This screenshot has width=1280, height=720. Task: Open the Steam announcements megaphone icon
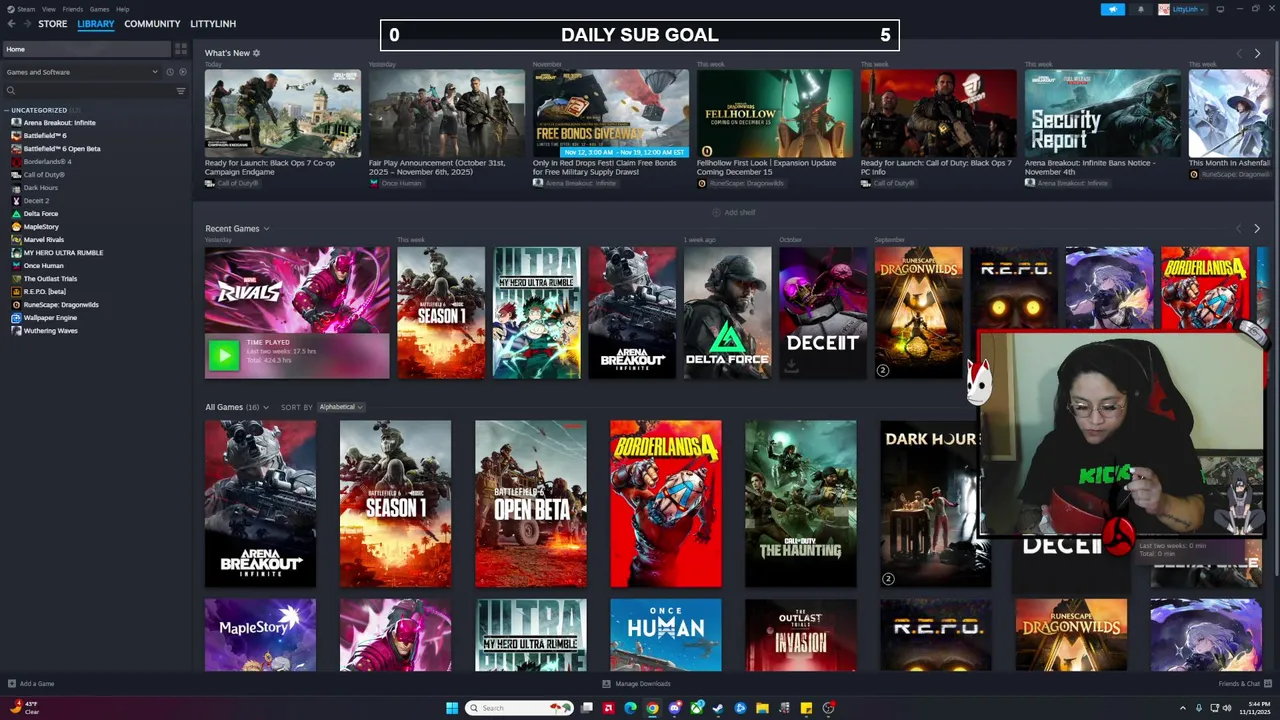1113,9
